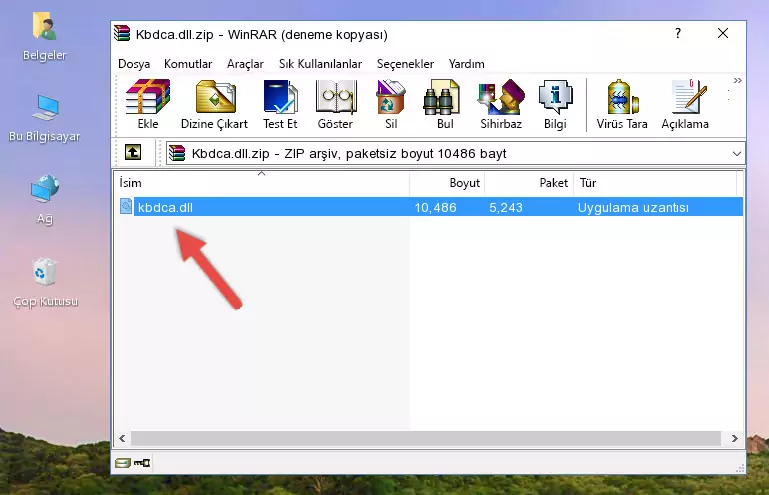Sort by Boyut column header
Screen dimensions: 769x495
click(447, 183)
